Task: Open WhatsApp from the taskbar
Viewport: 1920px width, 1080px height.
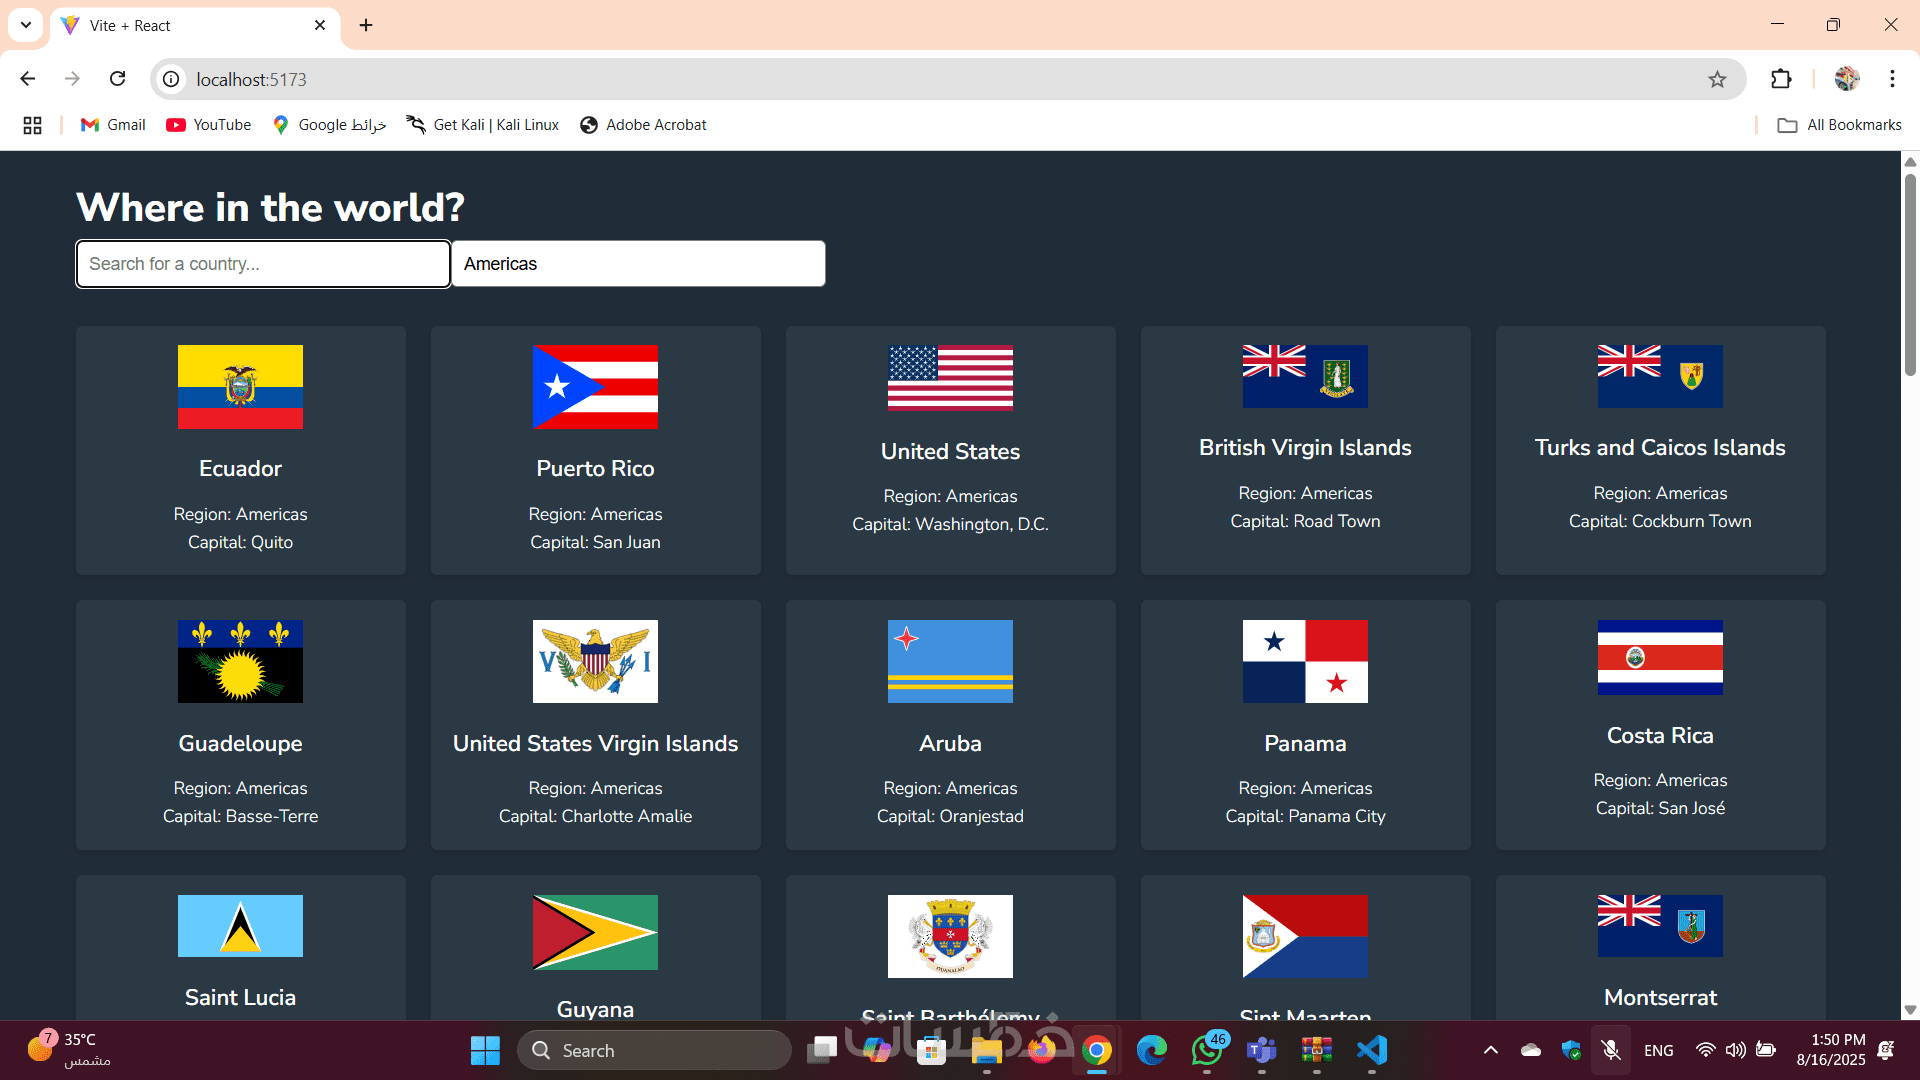Action: click(x=1207, y=1050)
